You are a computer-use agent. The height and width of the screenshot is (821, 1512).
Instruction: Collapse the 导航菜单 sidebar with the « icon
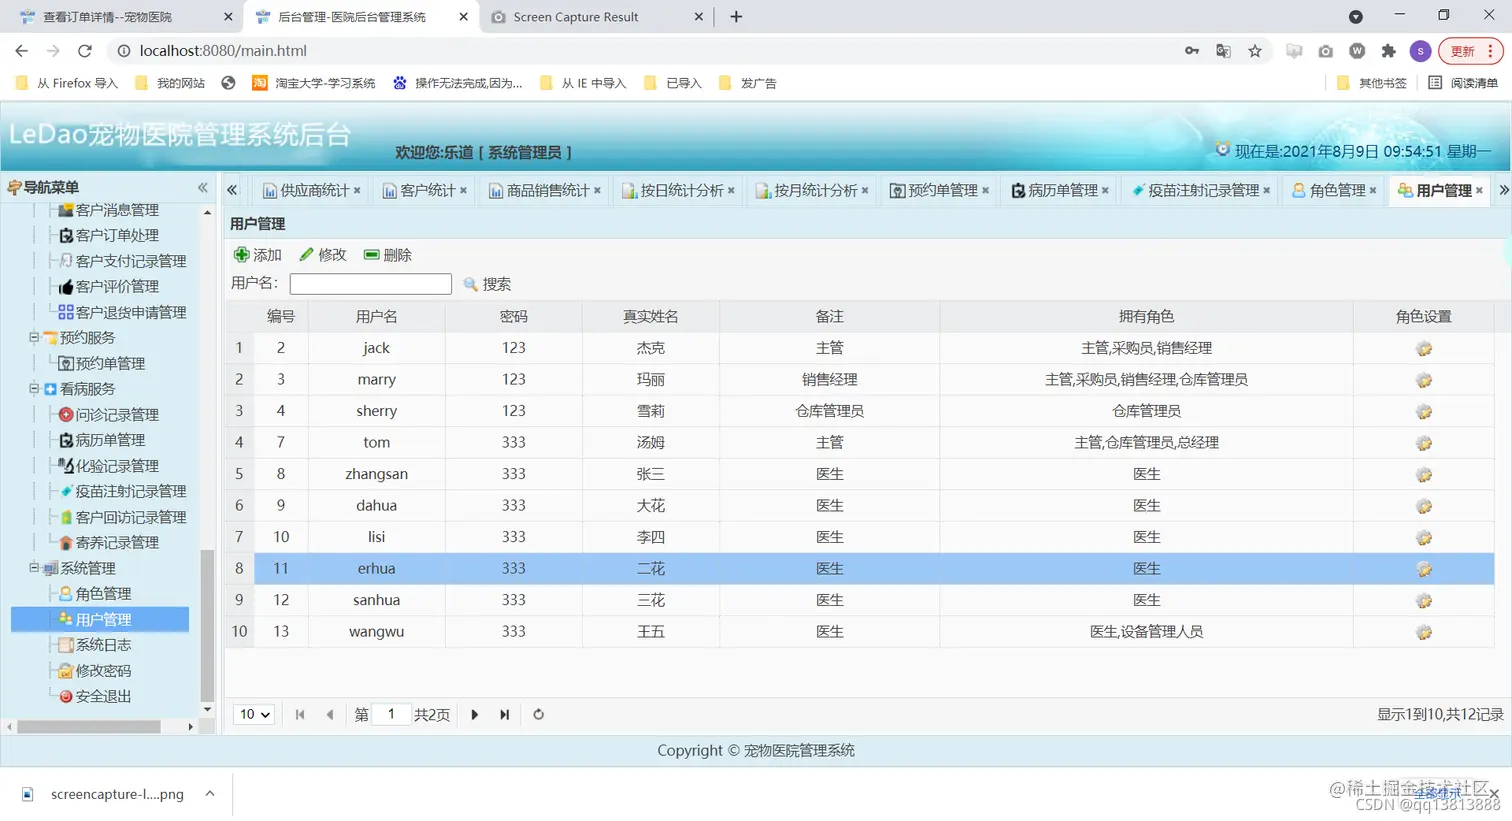pos(201,187)
